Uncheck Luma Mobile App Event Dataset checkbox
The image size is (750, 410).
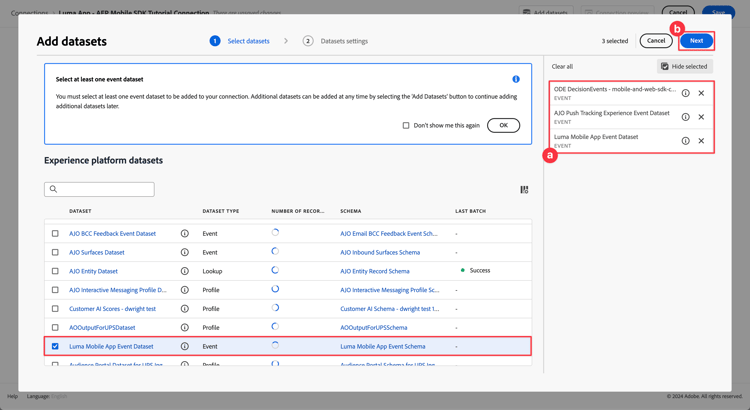[55, 346]
